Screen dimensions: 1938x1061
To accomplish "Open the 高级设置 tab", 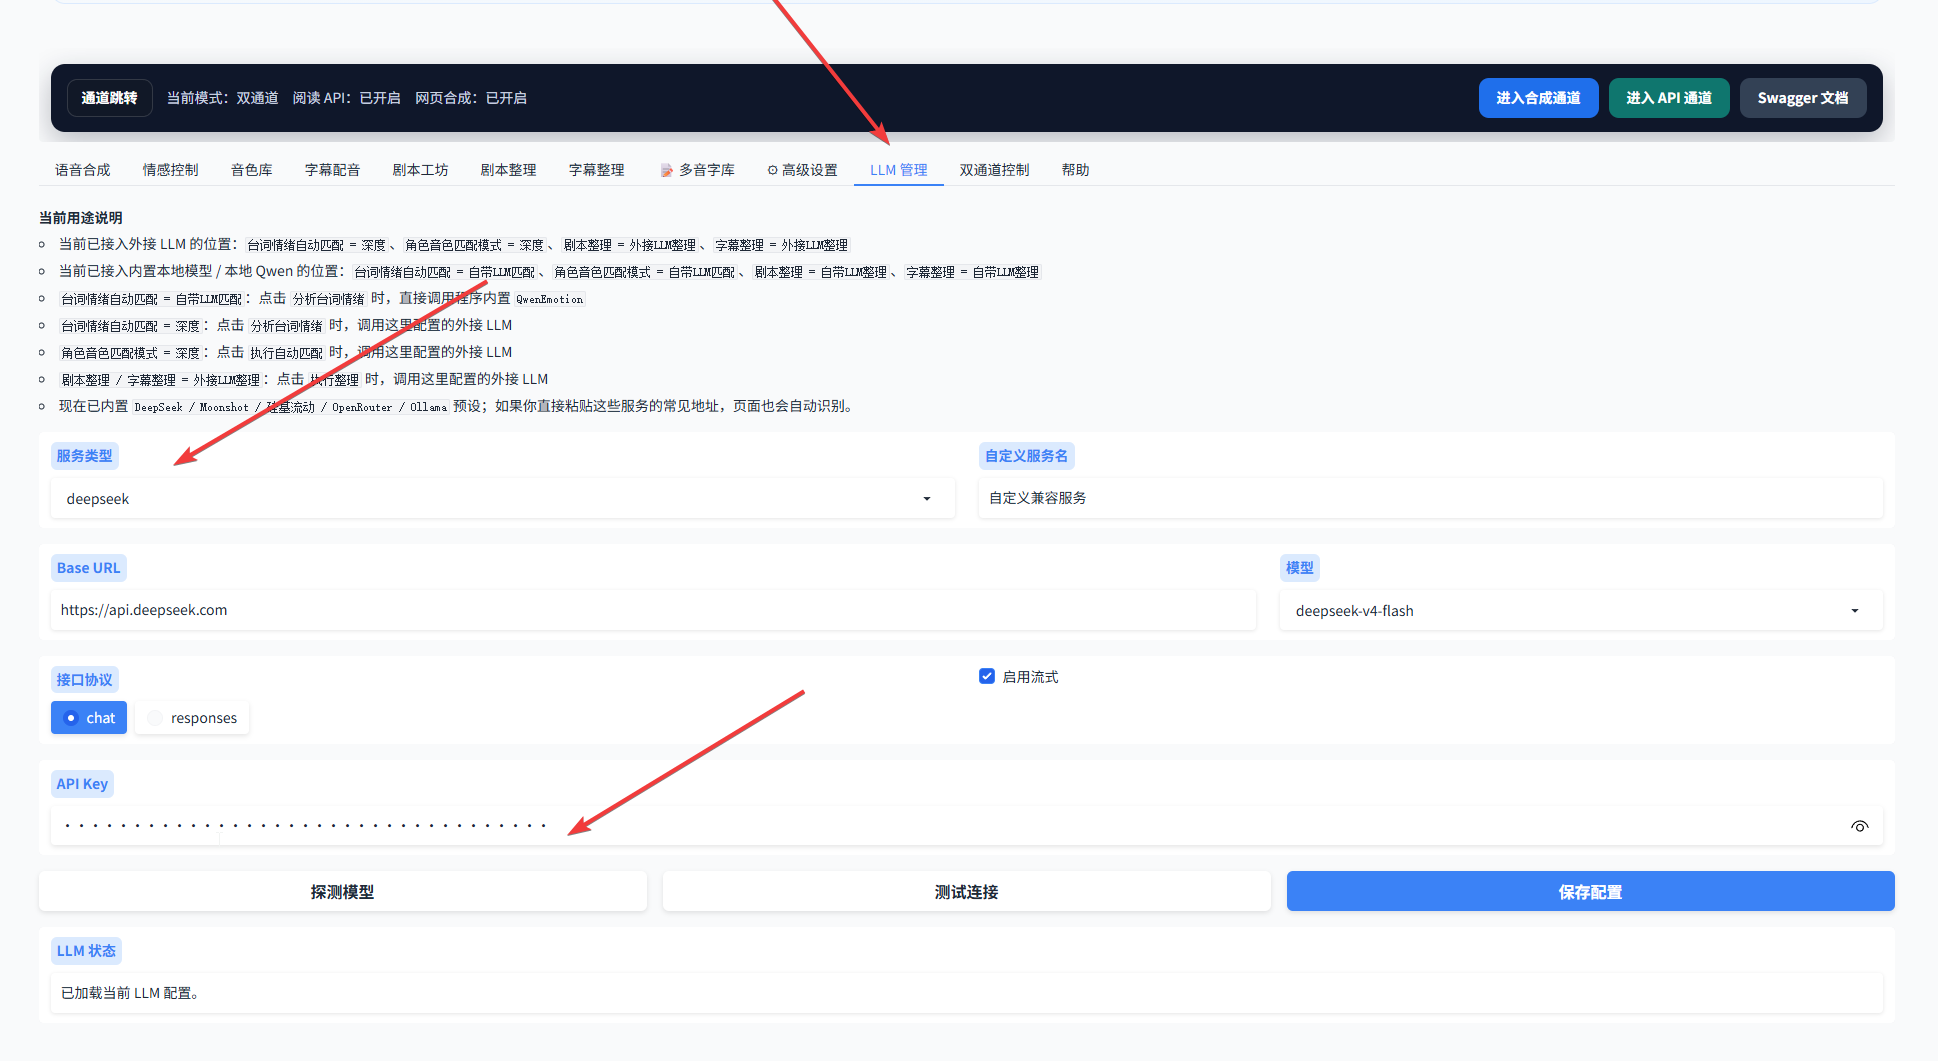I will pos(803,170).
